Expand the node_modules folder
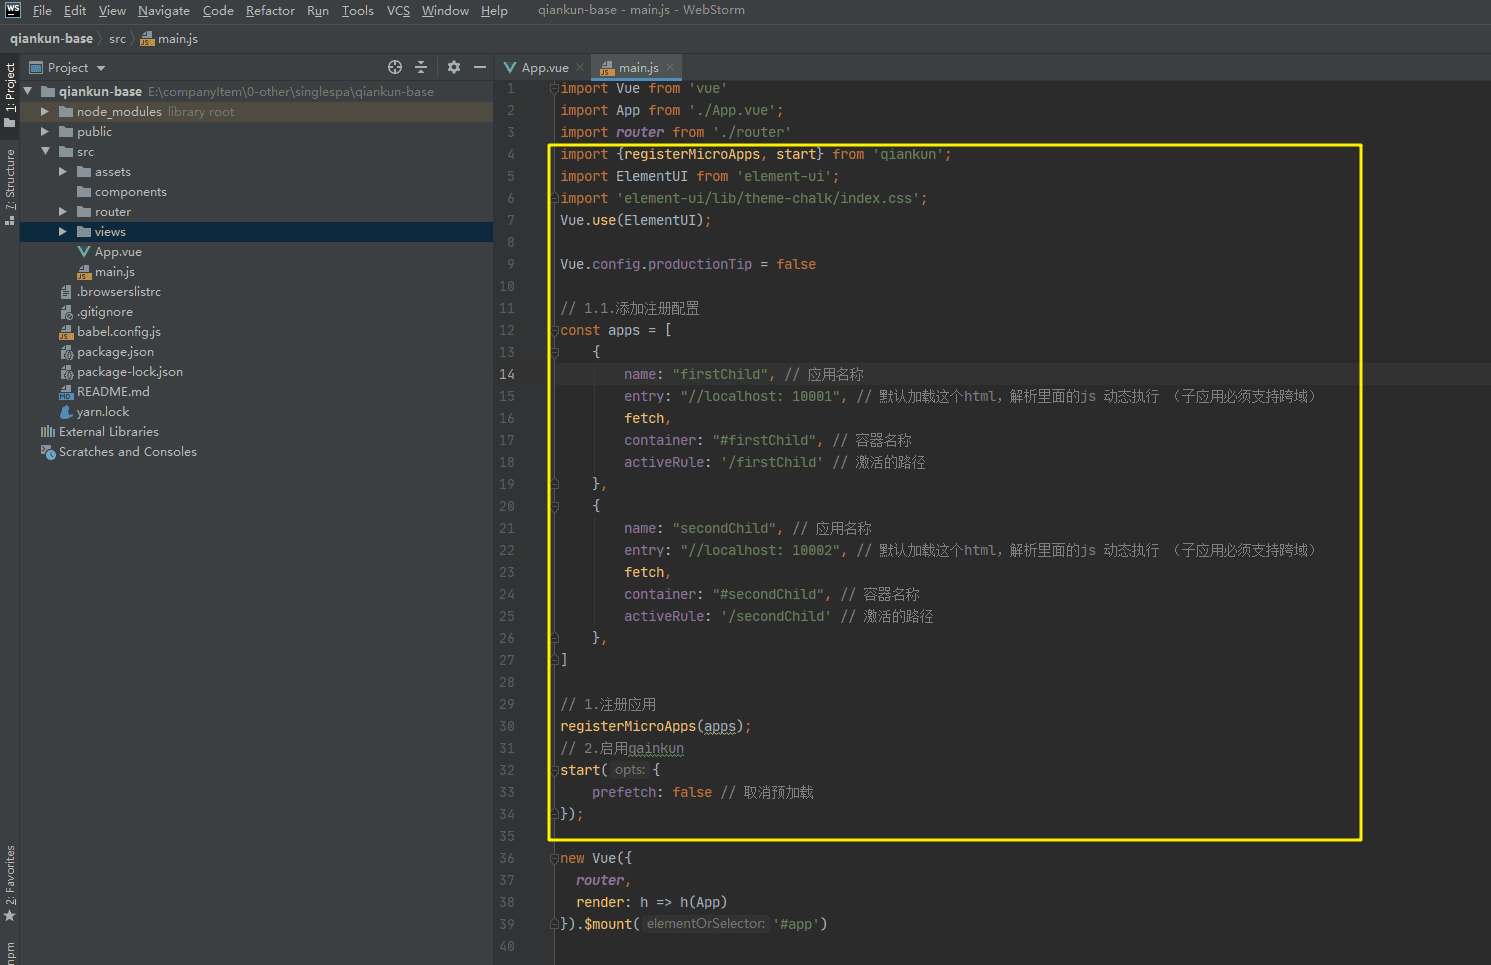This screenshot has height=965, width=1491. pyautogui.click(x=45, y=112)
